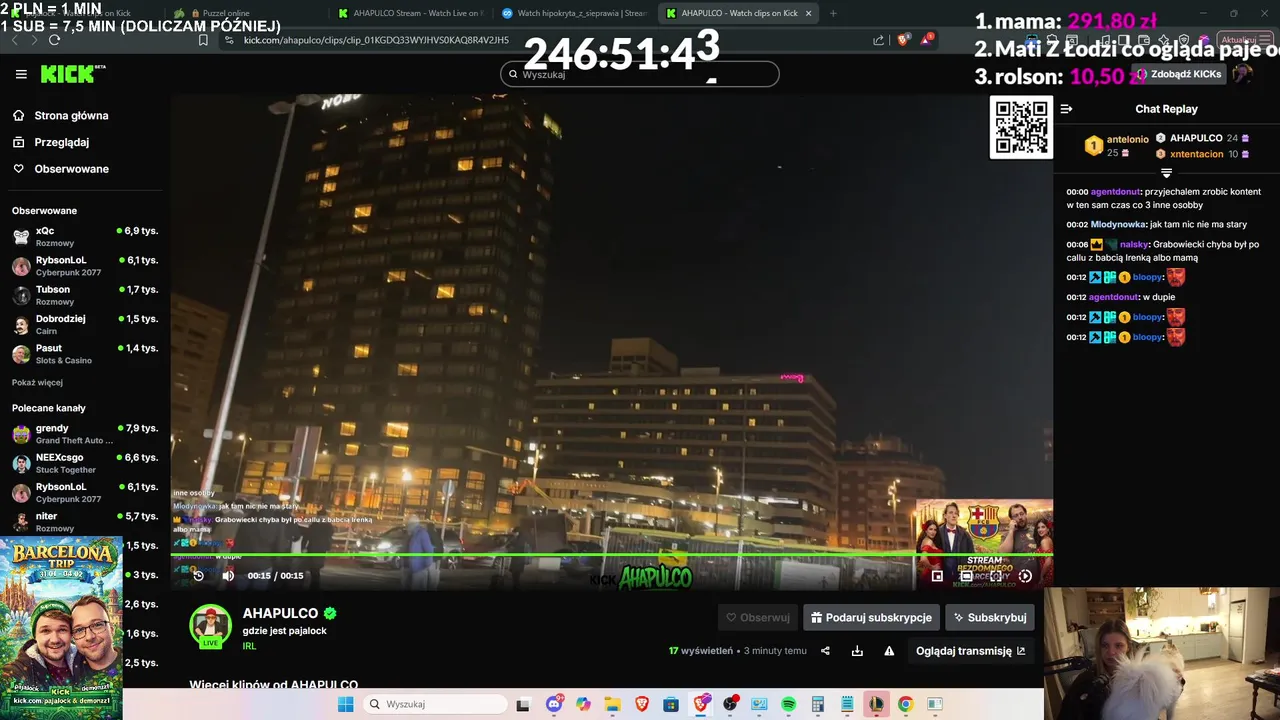Open the AHAPULCO channel name
Image resolution: width=1280 pixels, height=720 pixels.
[x=280, y=613]
